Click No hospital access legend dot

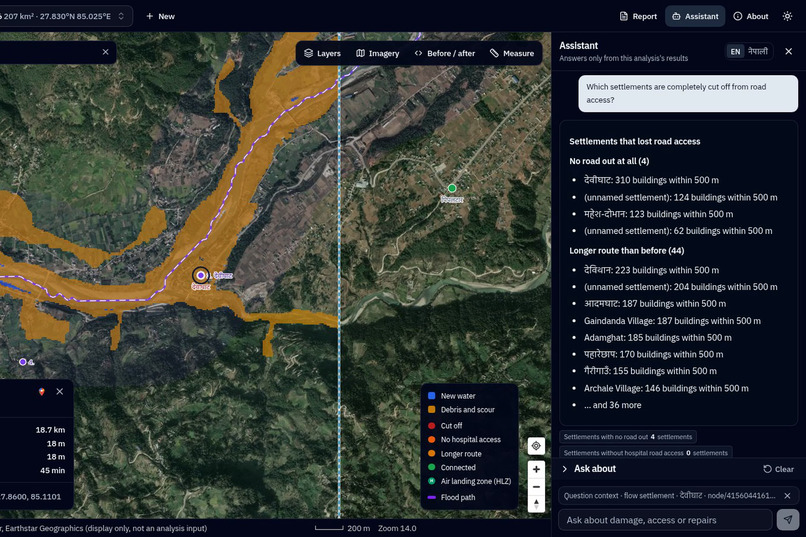tap(432, 439)
